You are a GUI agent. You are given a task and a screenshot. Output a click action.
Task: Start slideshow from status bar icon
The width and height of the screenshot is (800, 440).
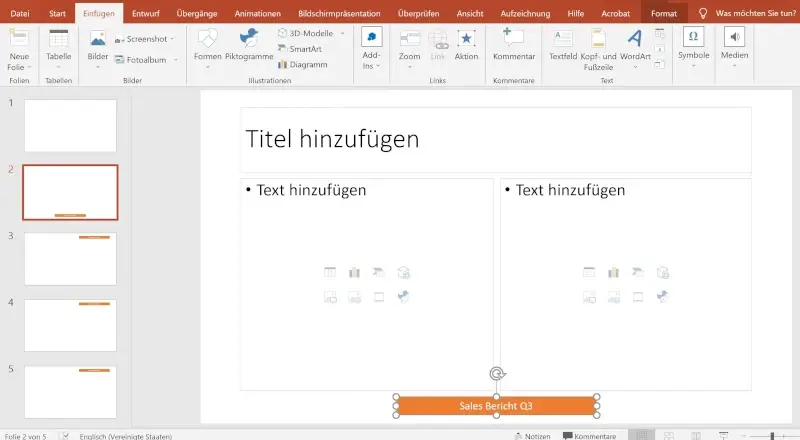click(723, 436)
